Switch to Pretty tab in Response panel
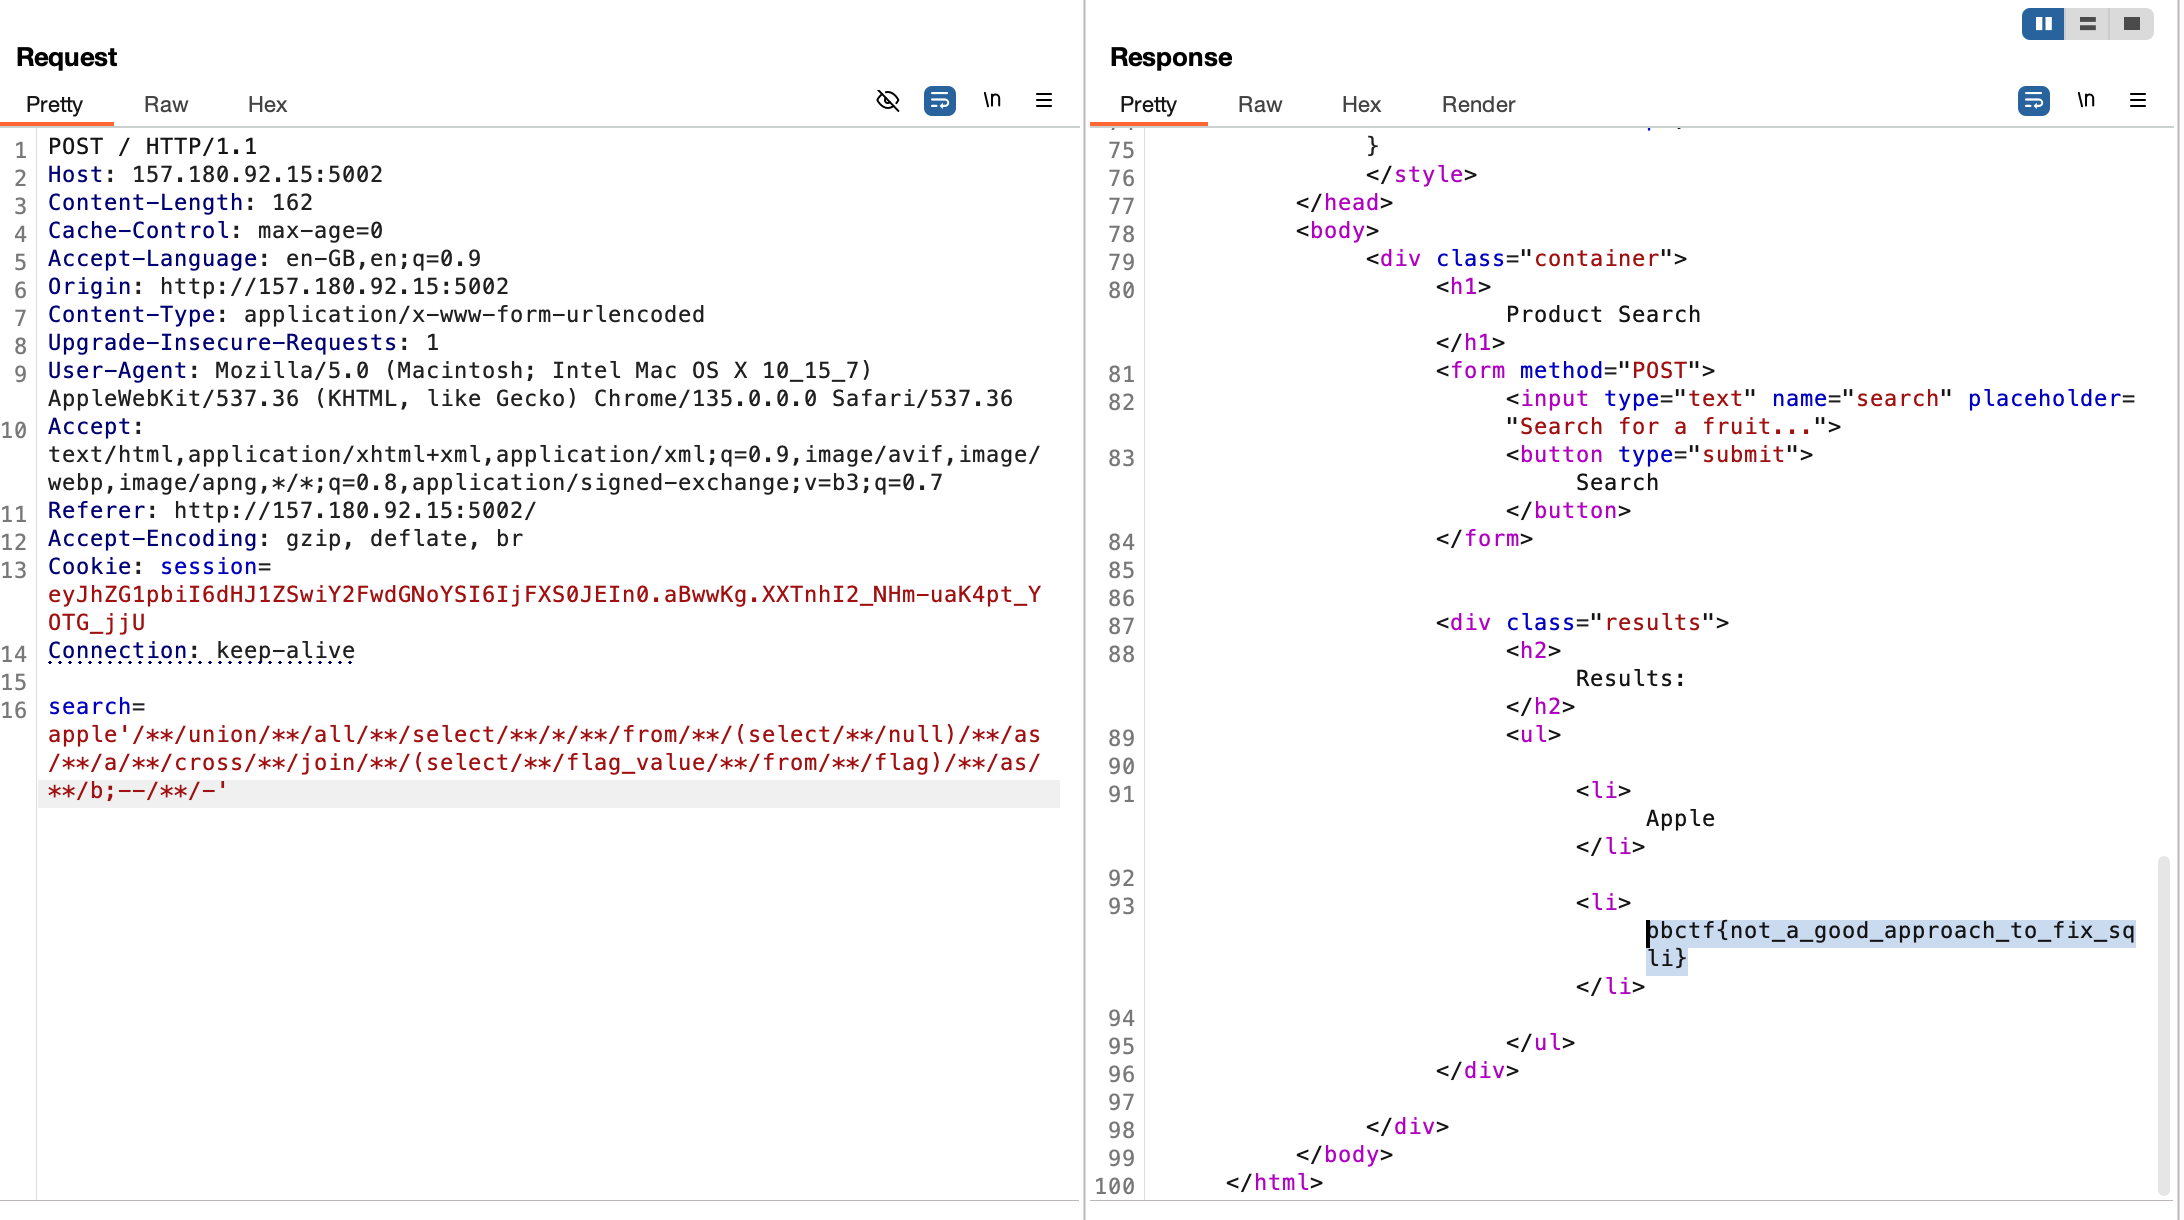 tap(1148, 104)
